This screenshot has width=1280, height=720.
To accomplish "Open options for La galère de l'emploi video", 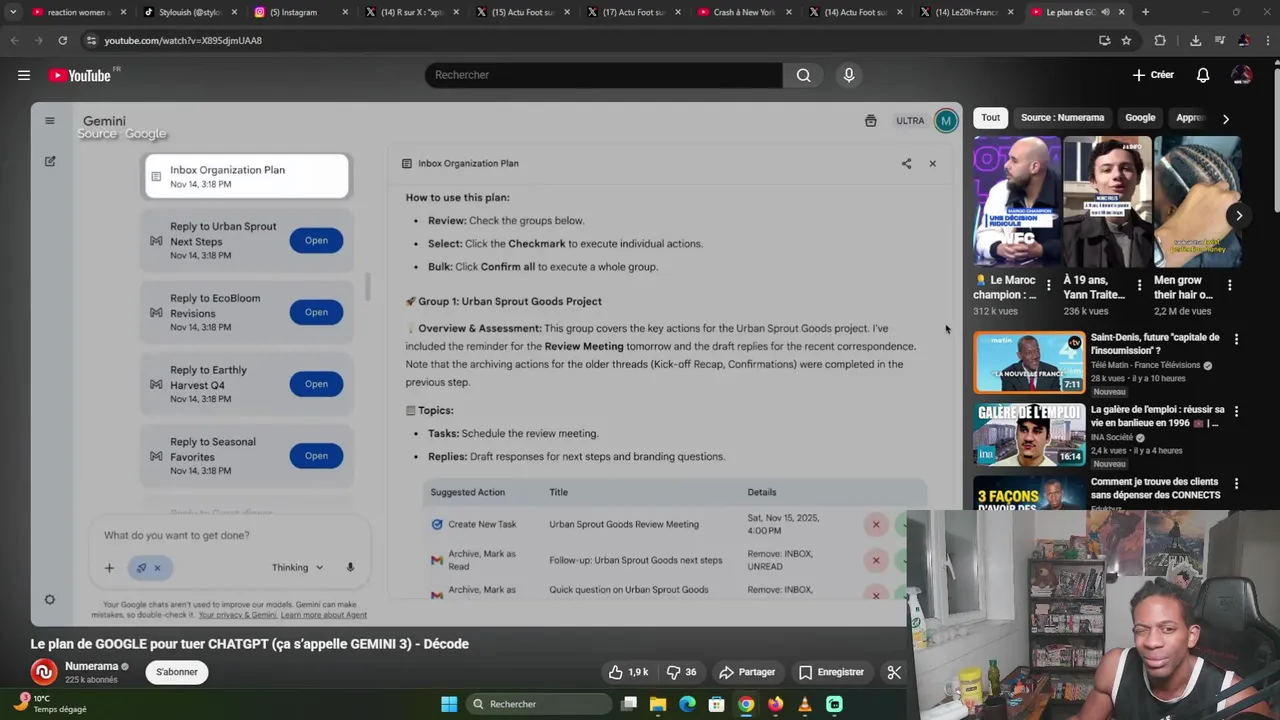I will (1236, 411).
